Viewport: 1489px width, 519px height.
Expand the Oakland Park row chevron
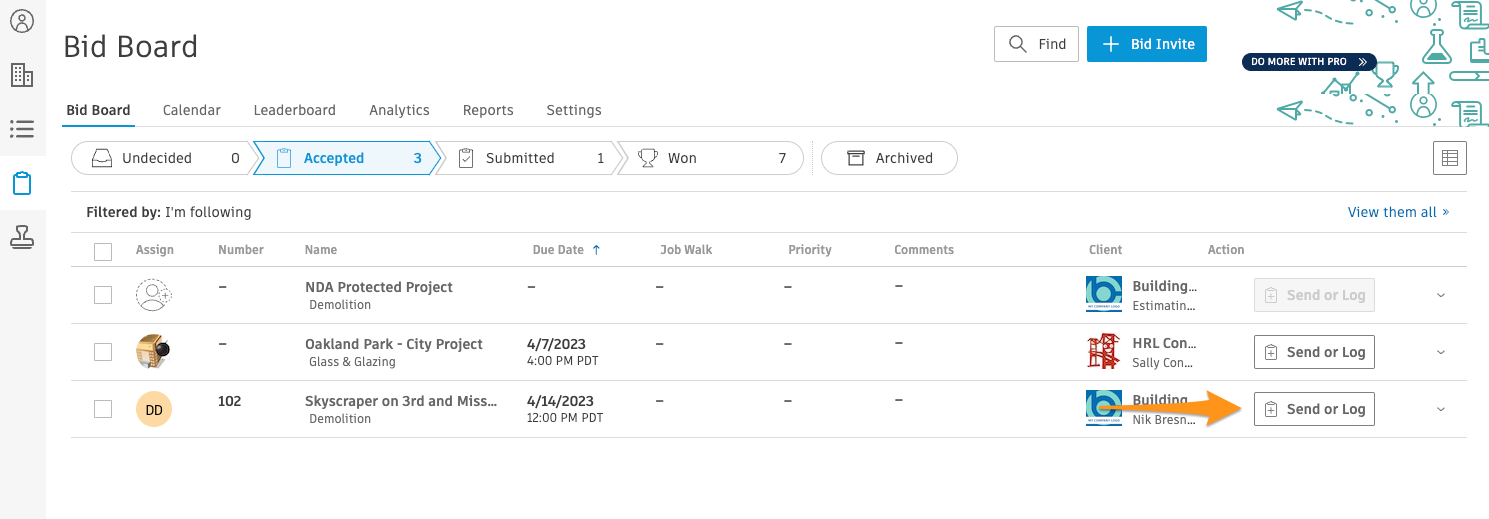[x=1440, y=352]
